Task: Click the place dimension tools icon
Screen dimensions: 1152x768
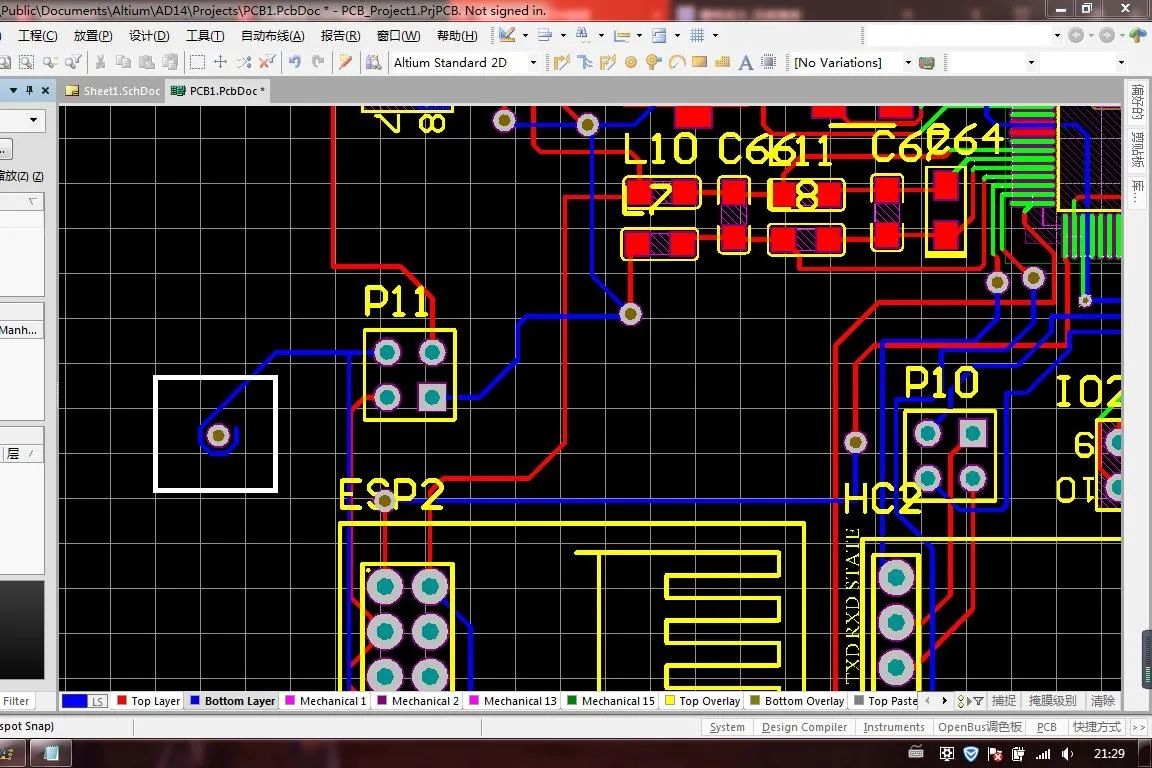Action: click(x=622, y=35)
